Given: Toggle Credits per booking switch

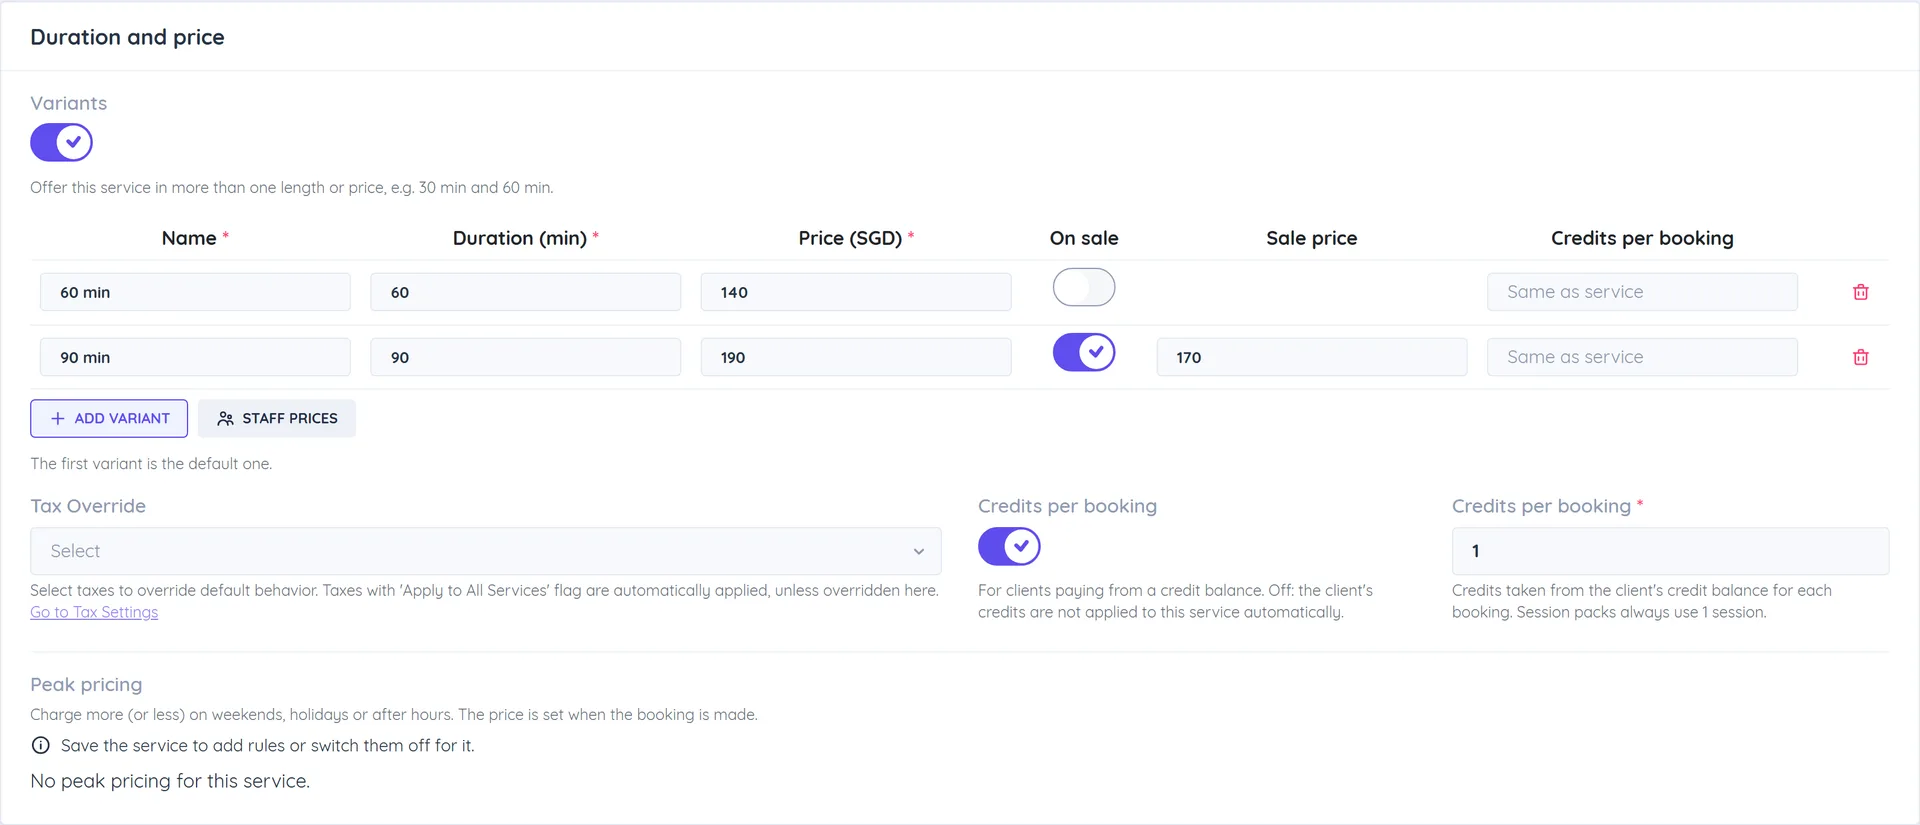Looking at the screenshot, I should tap(1009, 546).
